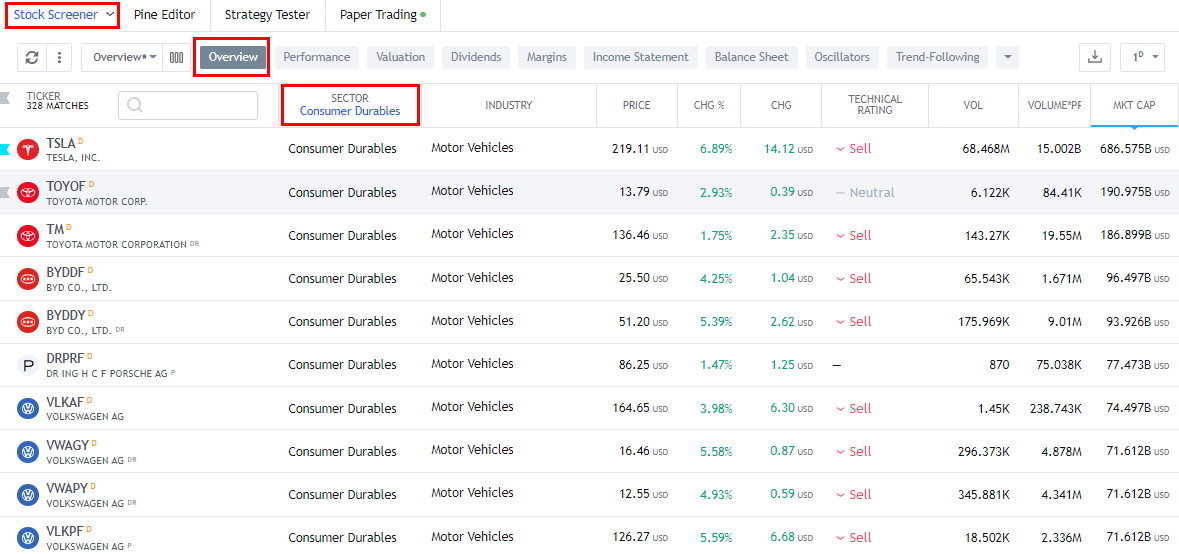Open the DRPRF ticker link

(65, 359)
